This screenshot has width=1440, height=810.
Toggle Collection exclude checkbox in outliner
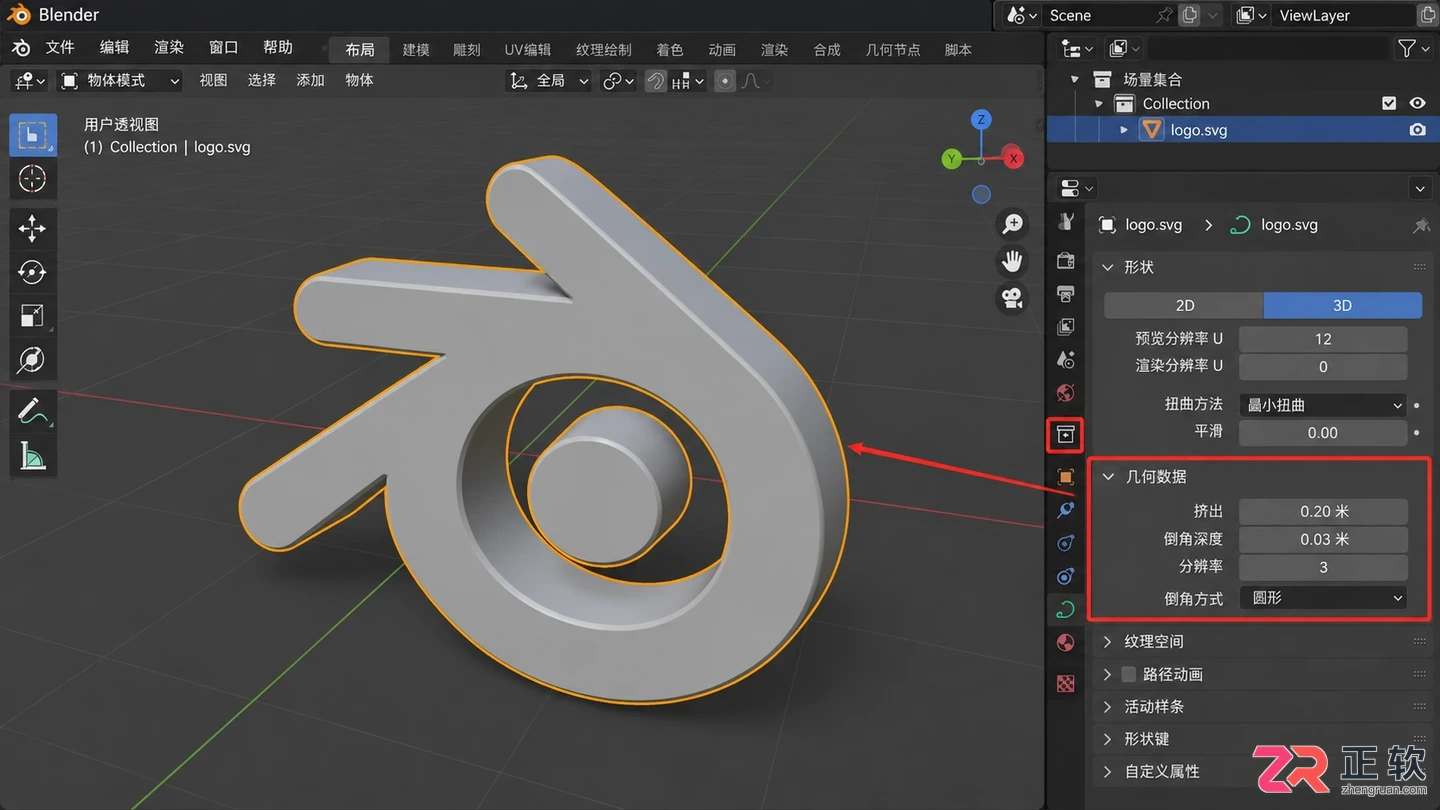[1389, 103]
